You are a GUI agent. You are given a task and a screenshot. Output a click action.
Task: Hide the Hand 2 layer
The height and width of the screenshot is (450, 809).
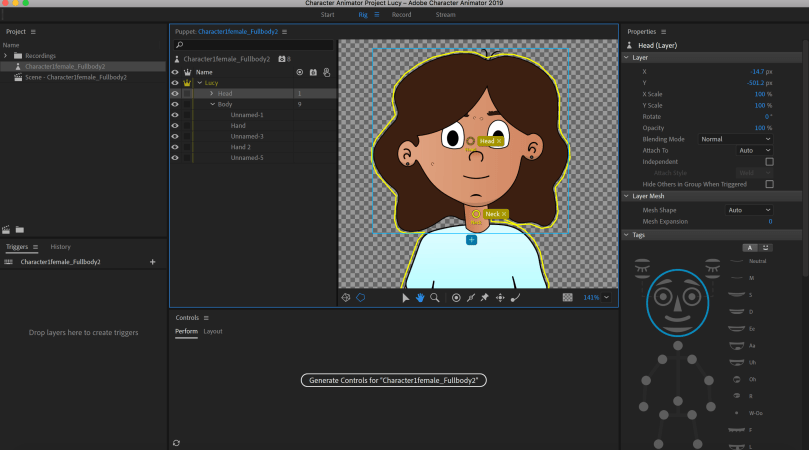point(175,147)
